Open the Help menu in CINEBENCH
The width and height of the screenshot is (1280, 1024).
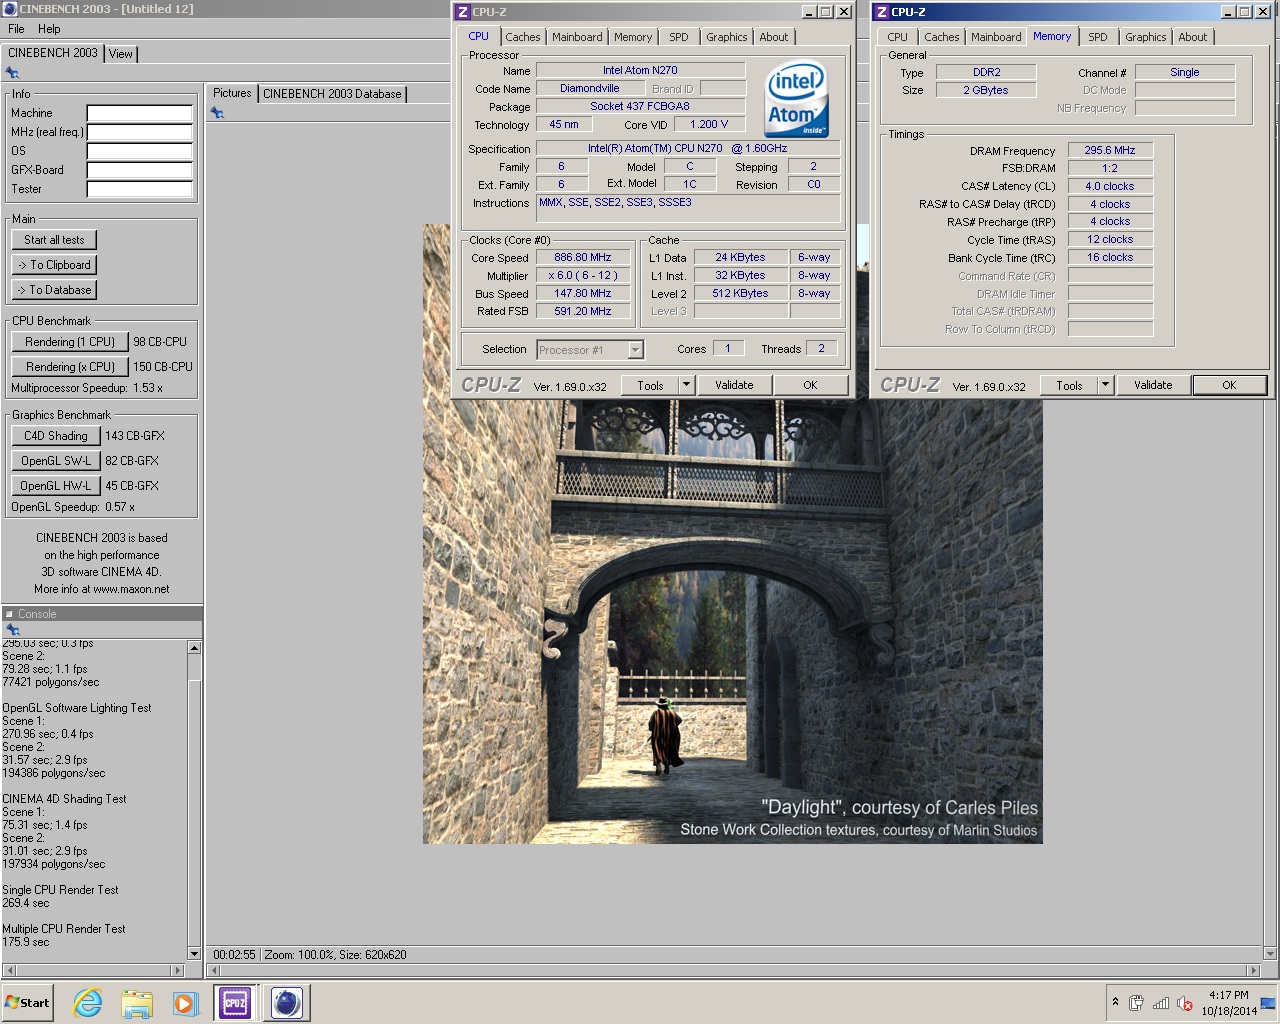pos(49,29)
